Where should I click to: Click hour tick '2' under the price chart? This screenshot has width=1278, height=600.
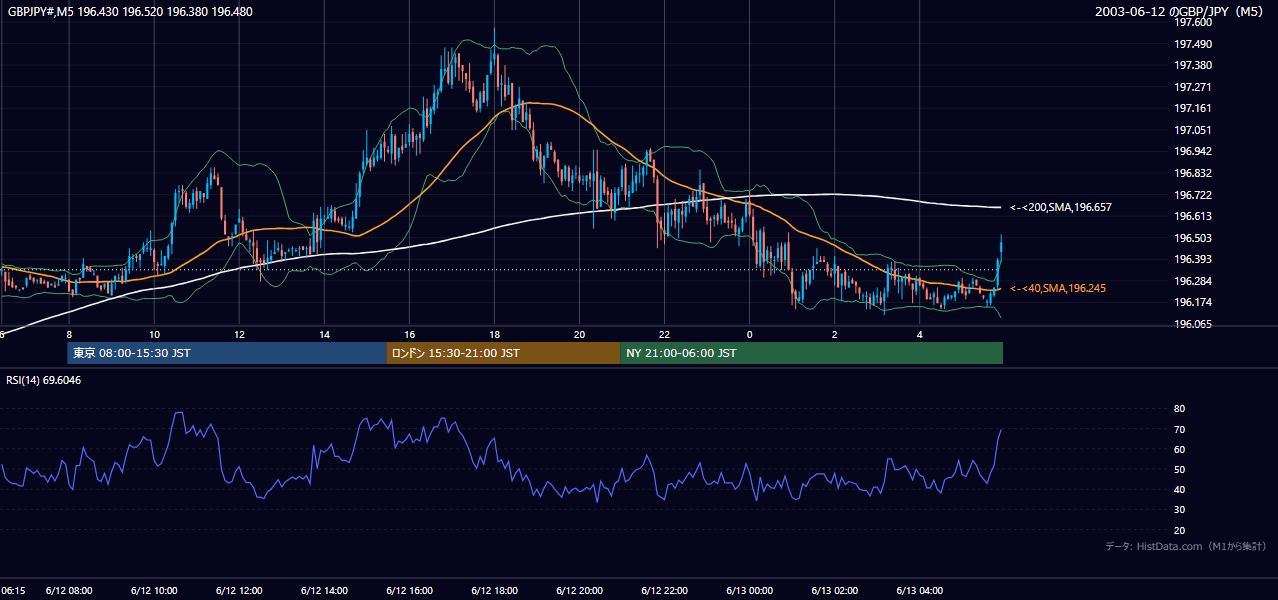[834, 334]
